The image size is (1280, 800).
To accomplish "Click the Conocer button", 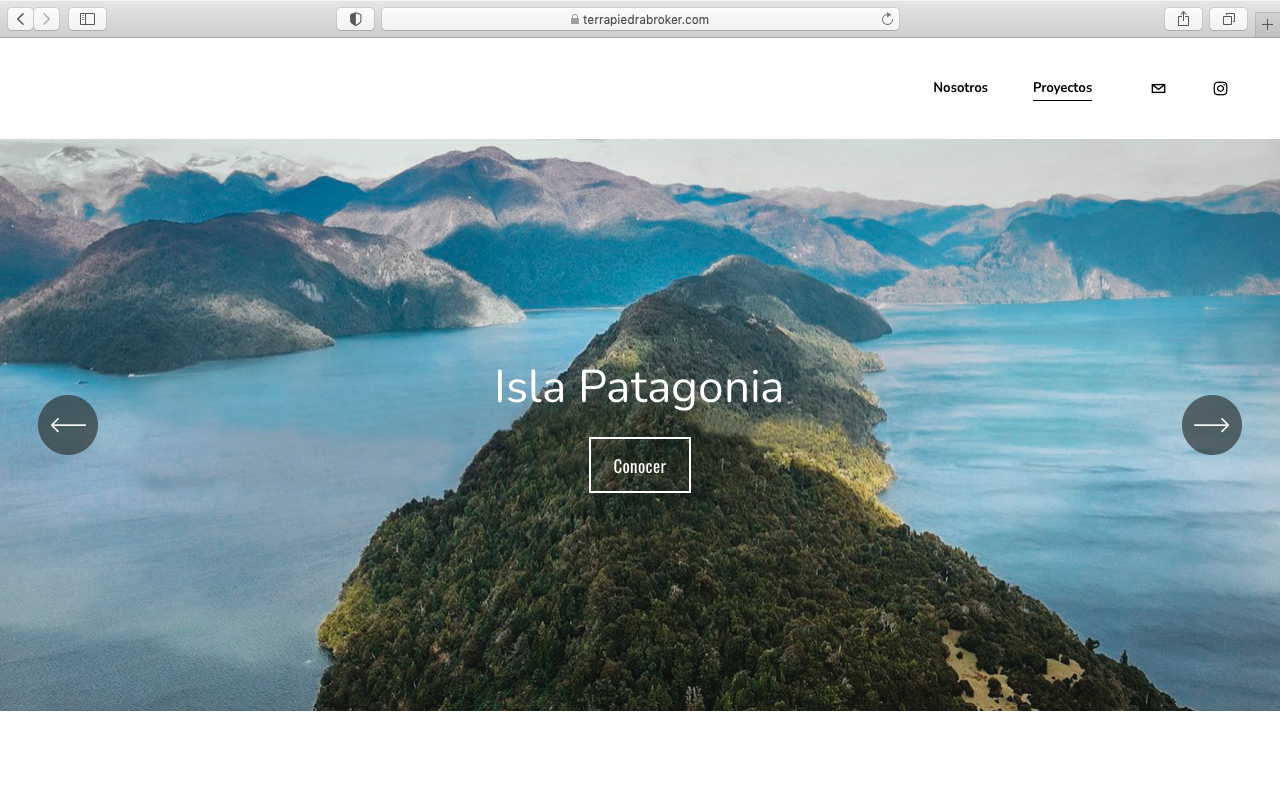I will pyautogui.click(x=640, y=465).
